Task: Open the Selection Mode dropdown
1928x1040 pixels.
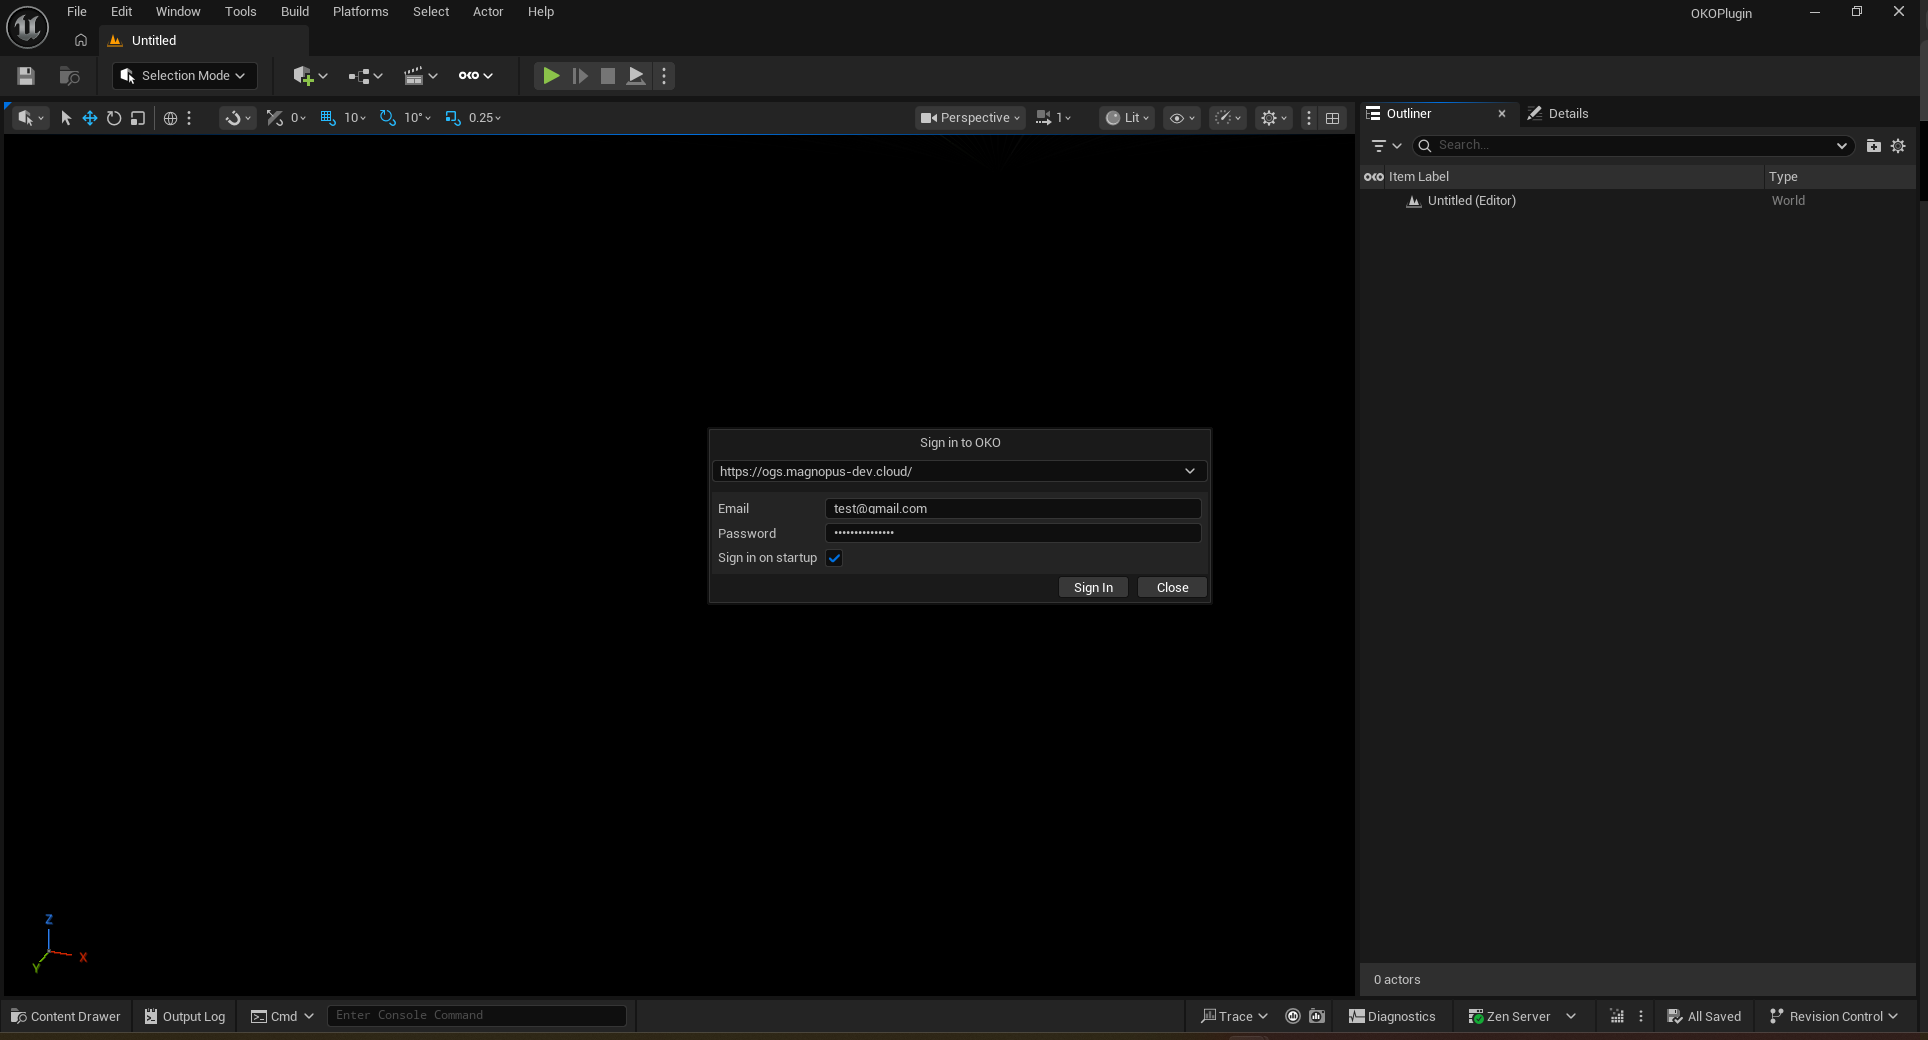Action: (184, 76)
